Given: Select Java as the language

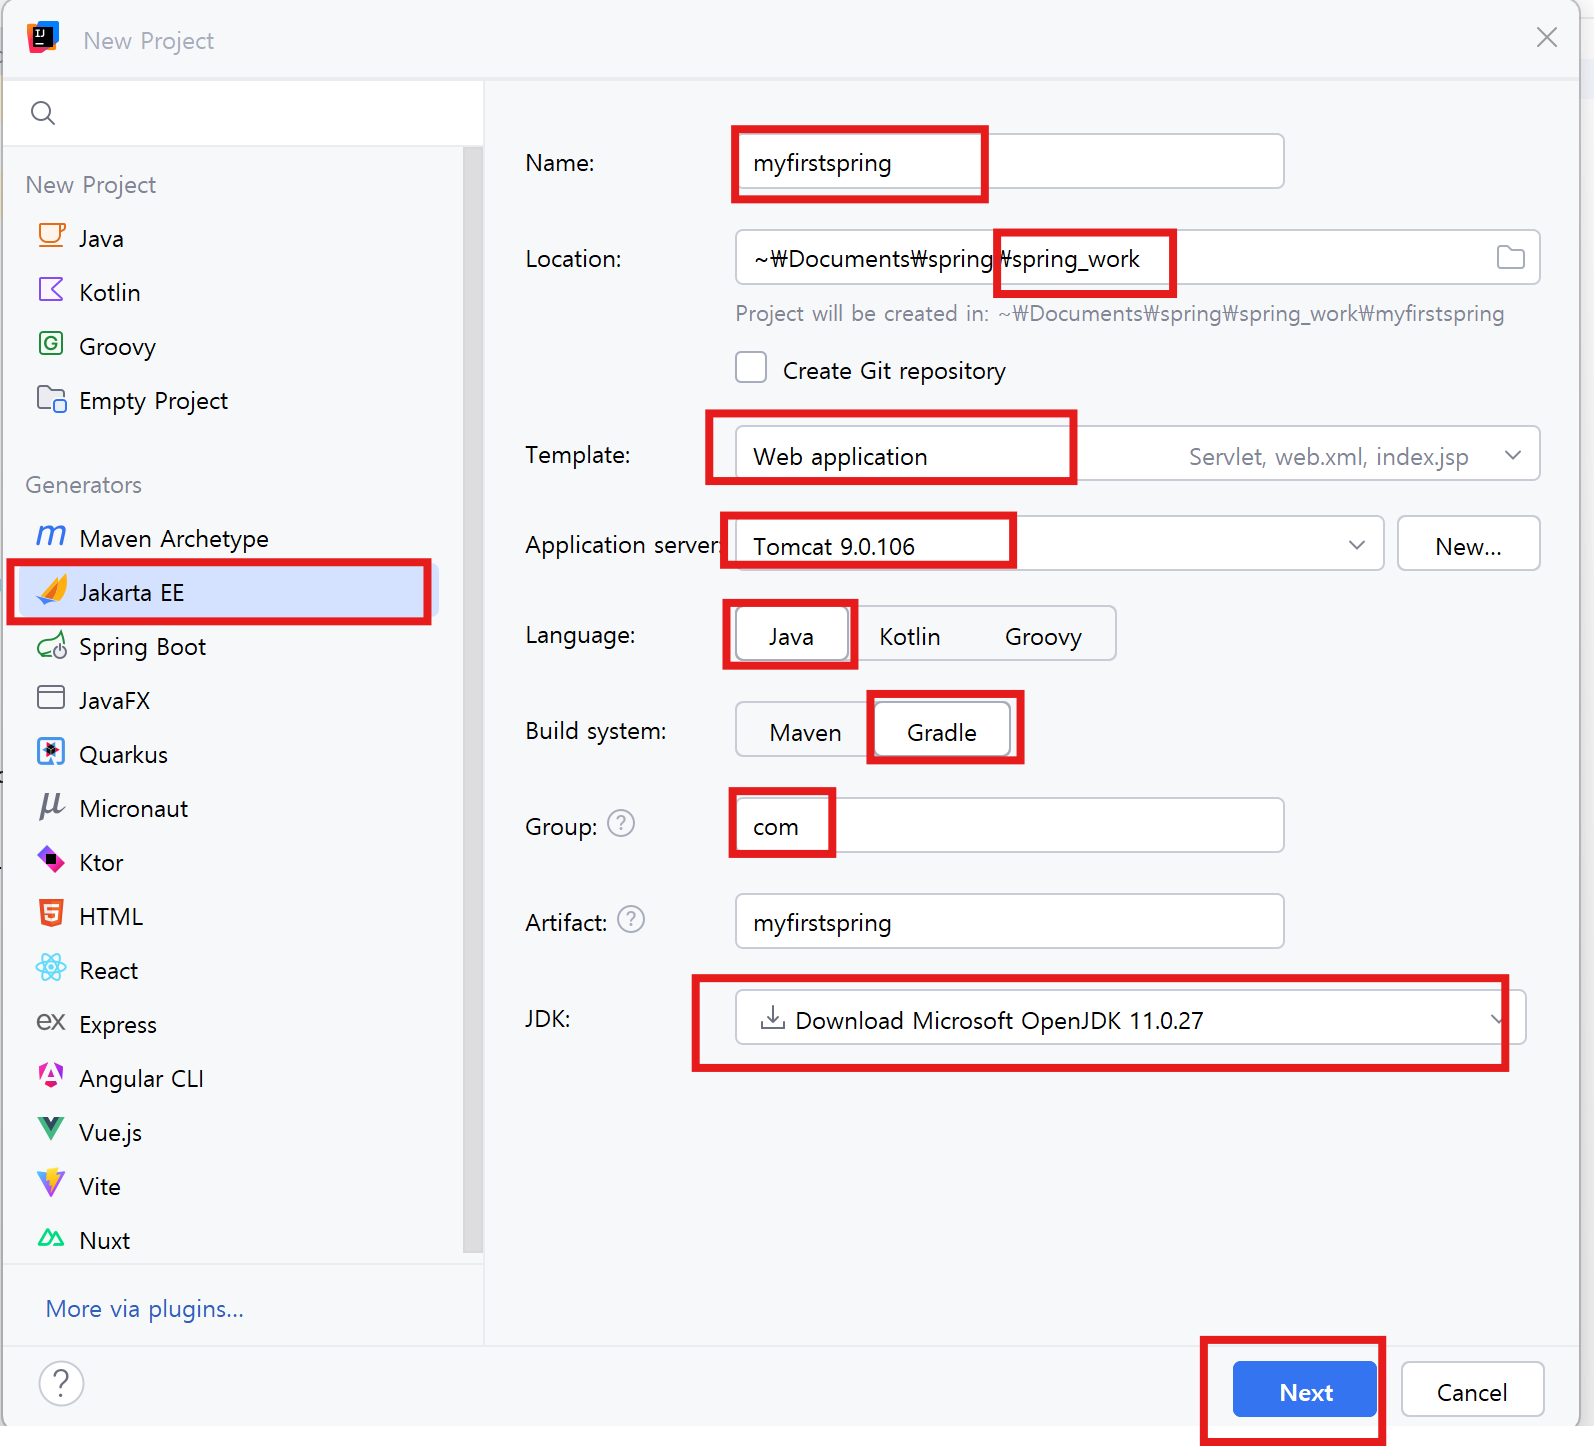Looking at the screenshot, I should tap(791, 636).
